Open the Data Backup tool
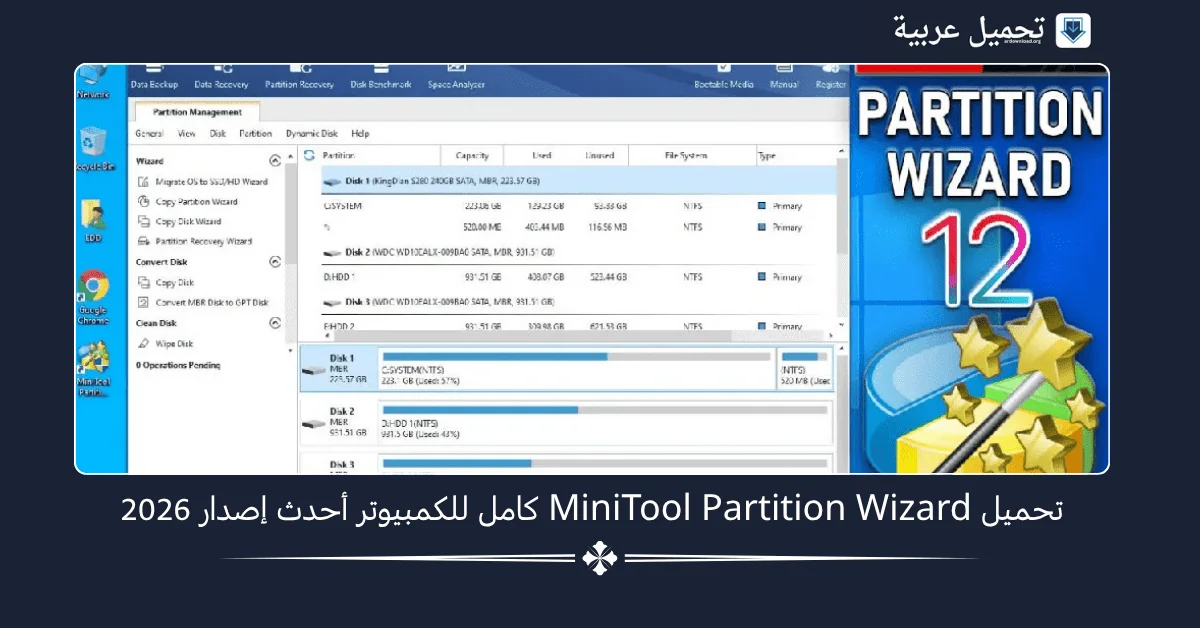Screen dimensions: 1200x628 154,77
